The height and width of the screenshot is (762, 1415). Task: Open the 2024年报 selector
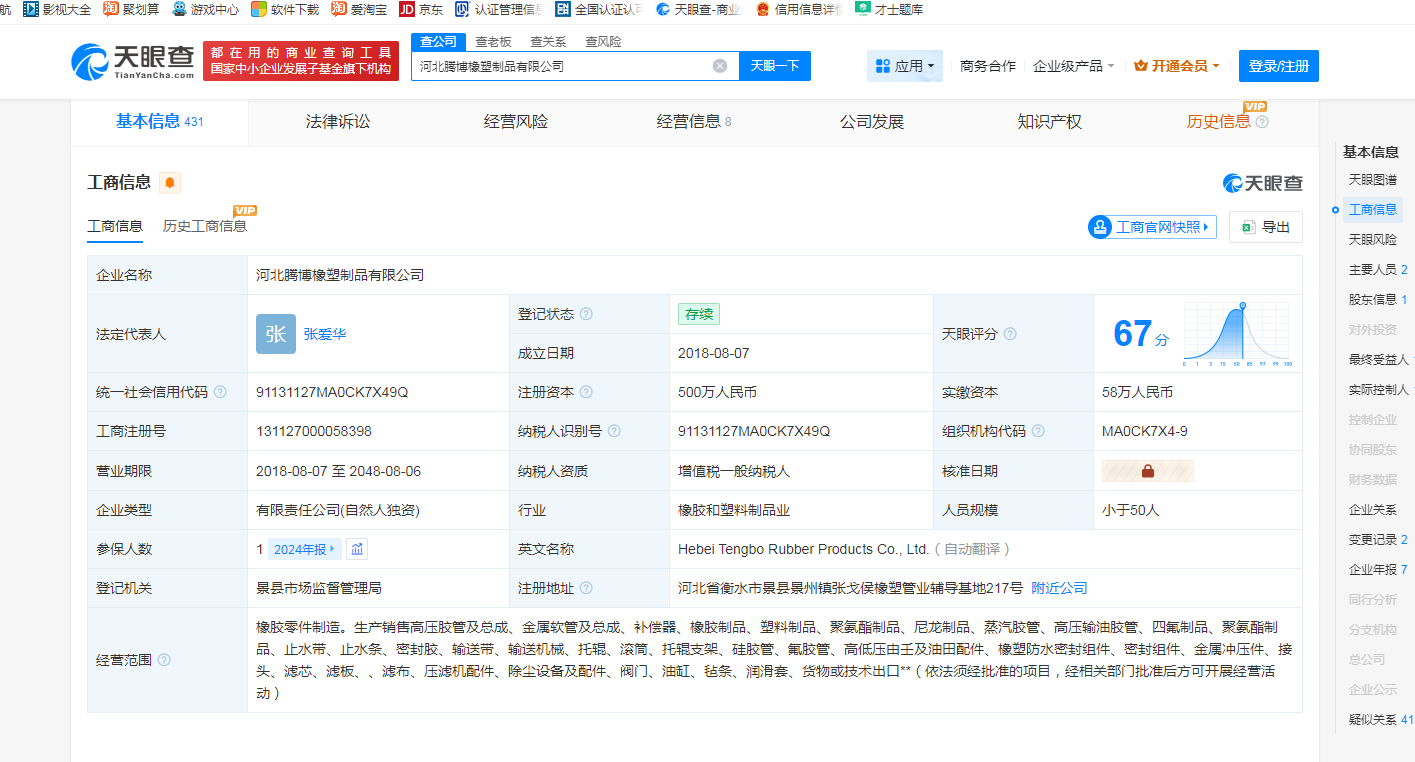pyautogui.click(x=305, y=549)
